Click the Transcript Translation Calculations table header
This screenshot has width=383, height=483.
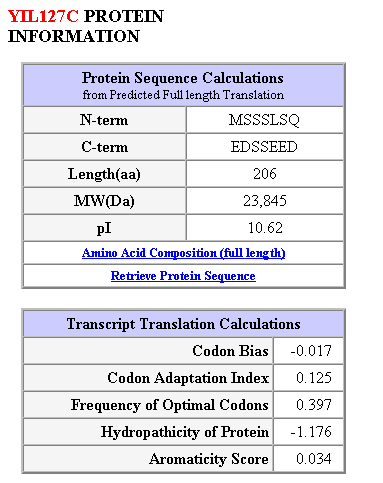coord(183,324)
